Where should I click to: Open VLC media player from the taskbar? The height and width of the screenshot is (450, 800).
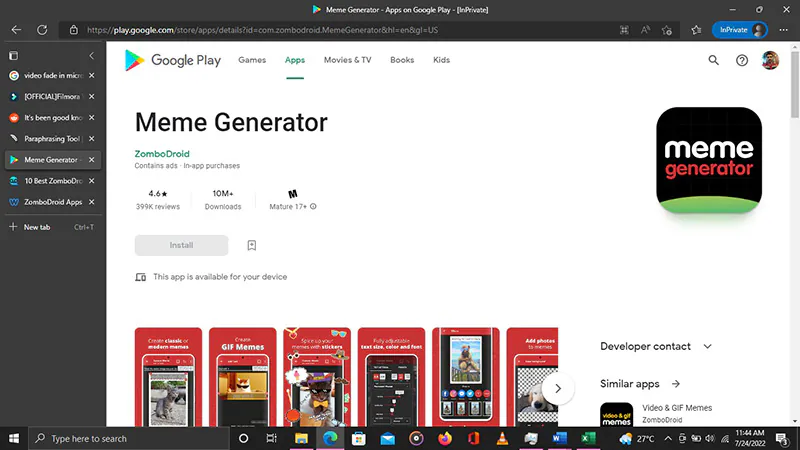coord(502,438)
